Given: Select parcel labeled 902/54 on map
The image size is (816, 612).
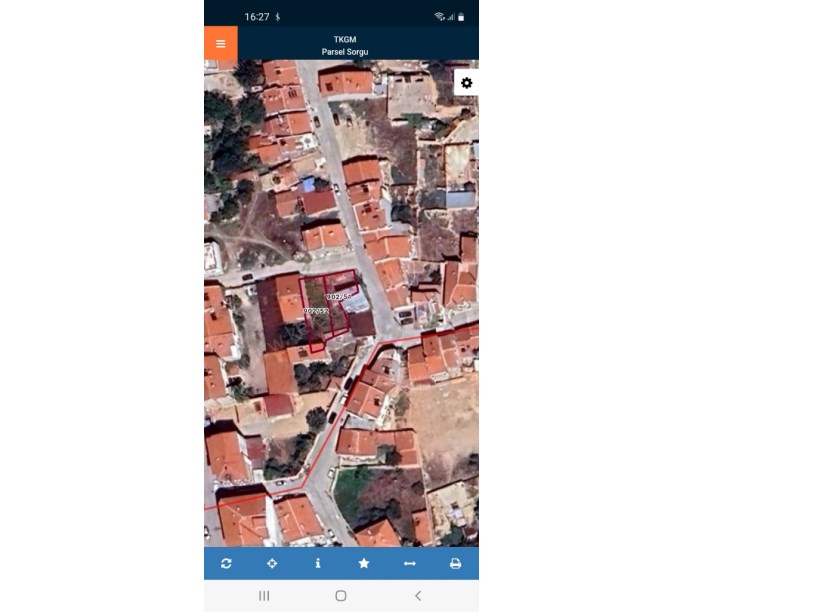Looking at the screenshot, I should coord(340,296).
